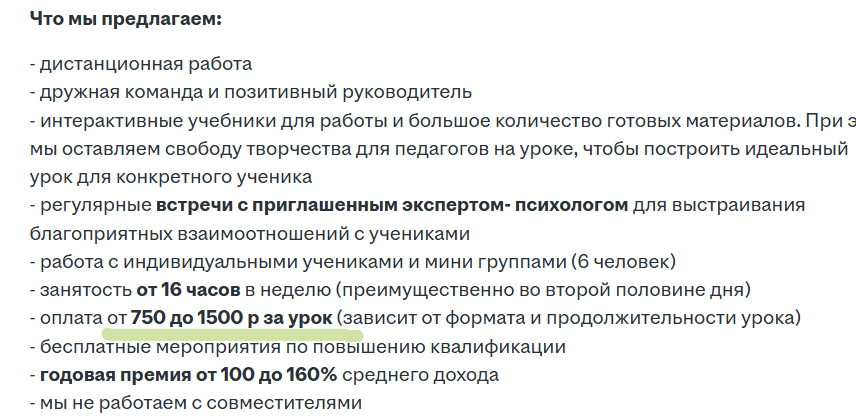Click bold text "годовая премия от 100 до 160%"
The width and height of the screenshot is (856, 420).
(x=188, y=375)
